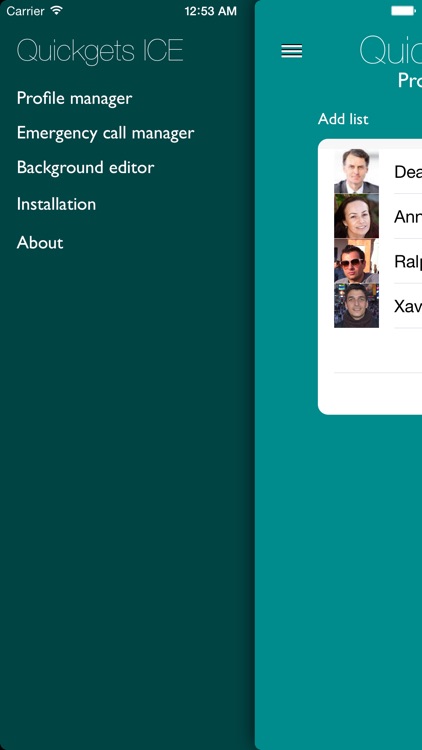Select the suited man profile photo
The height and width of the screenshot is (750, 422).
click(356, 171)
